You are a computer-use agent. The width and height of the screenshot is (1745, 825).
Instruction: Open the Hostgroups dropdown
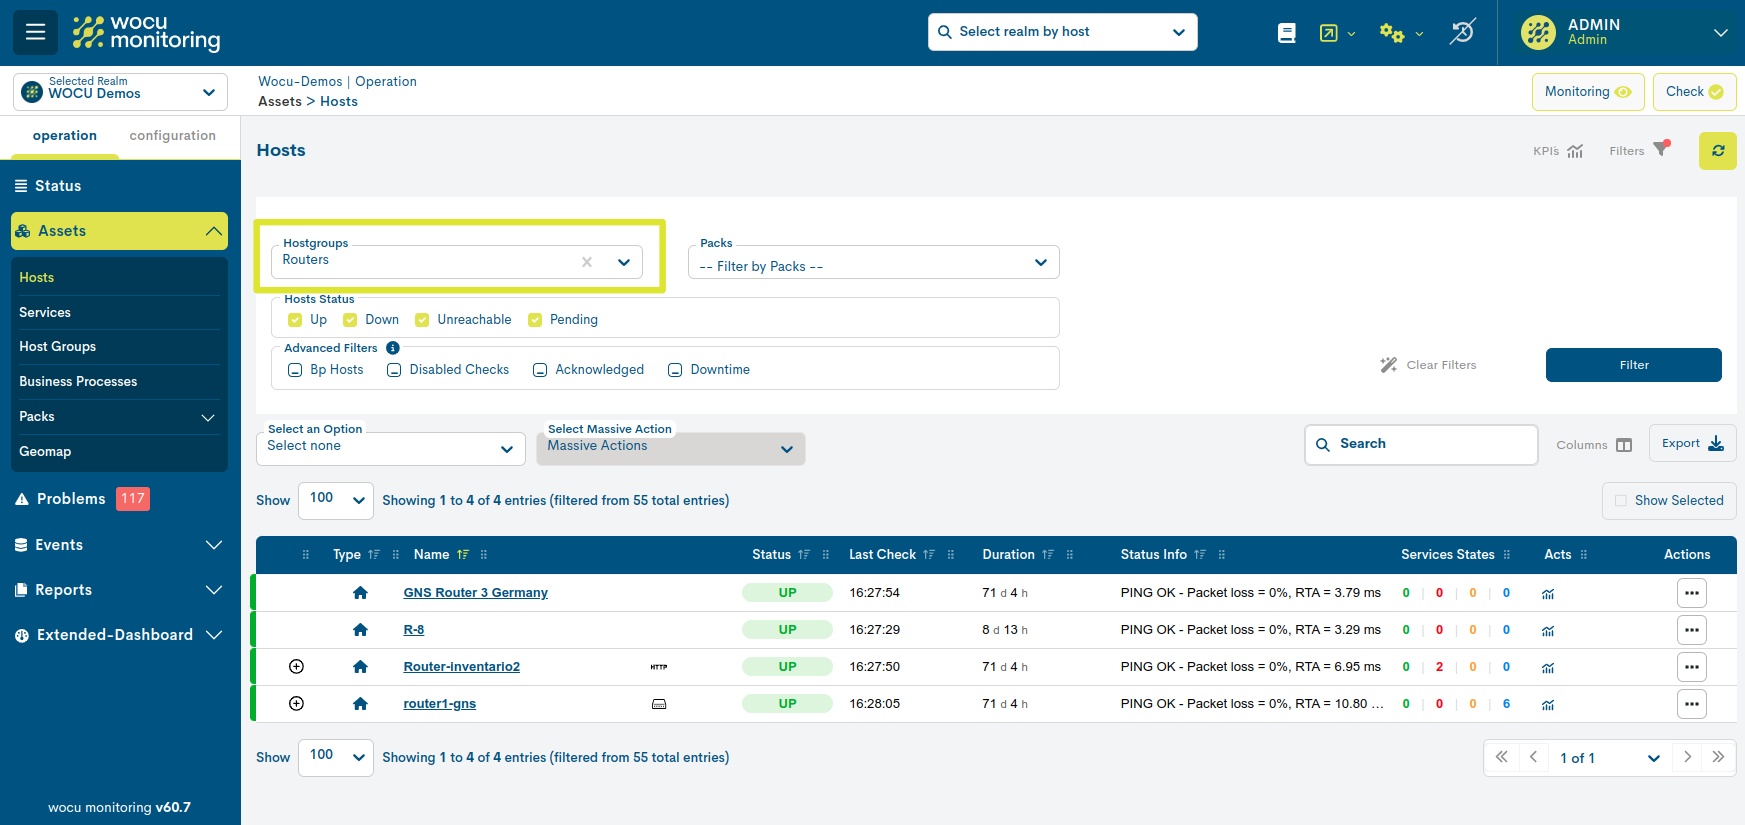coord(457,262)
